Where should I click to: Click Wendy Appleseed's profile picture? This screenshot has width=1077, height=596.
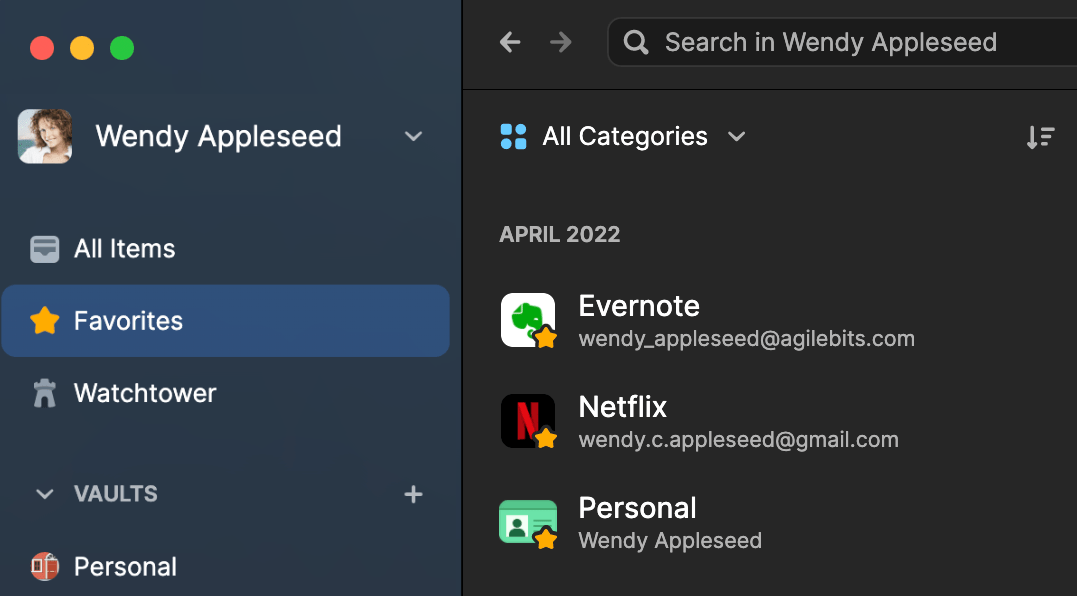point(44,136)
